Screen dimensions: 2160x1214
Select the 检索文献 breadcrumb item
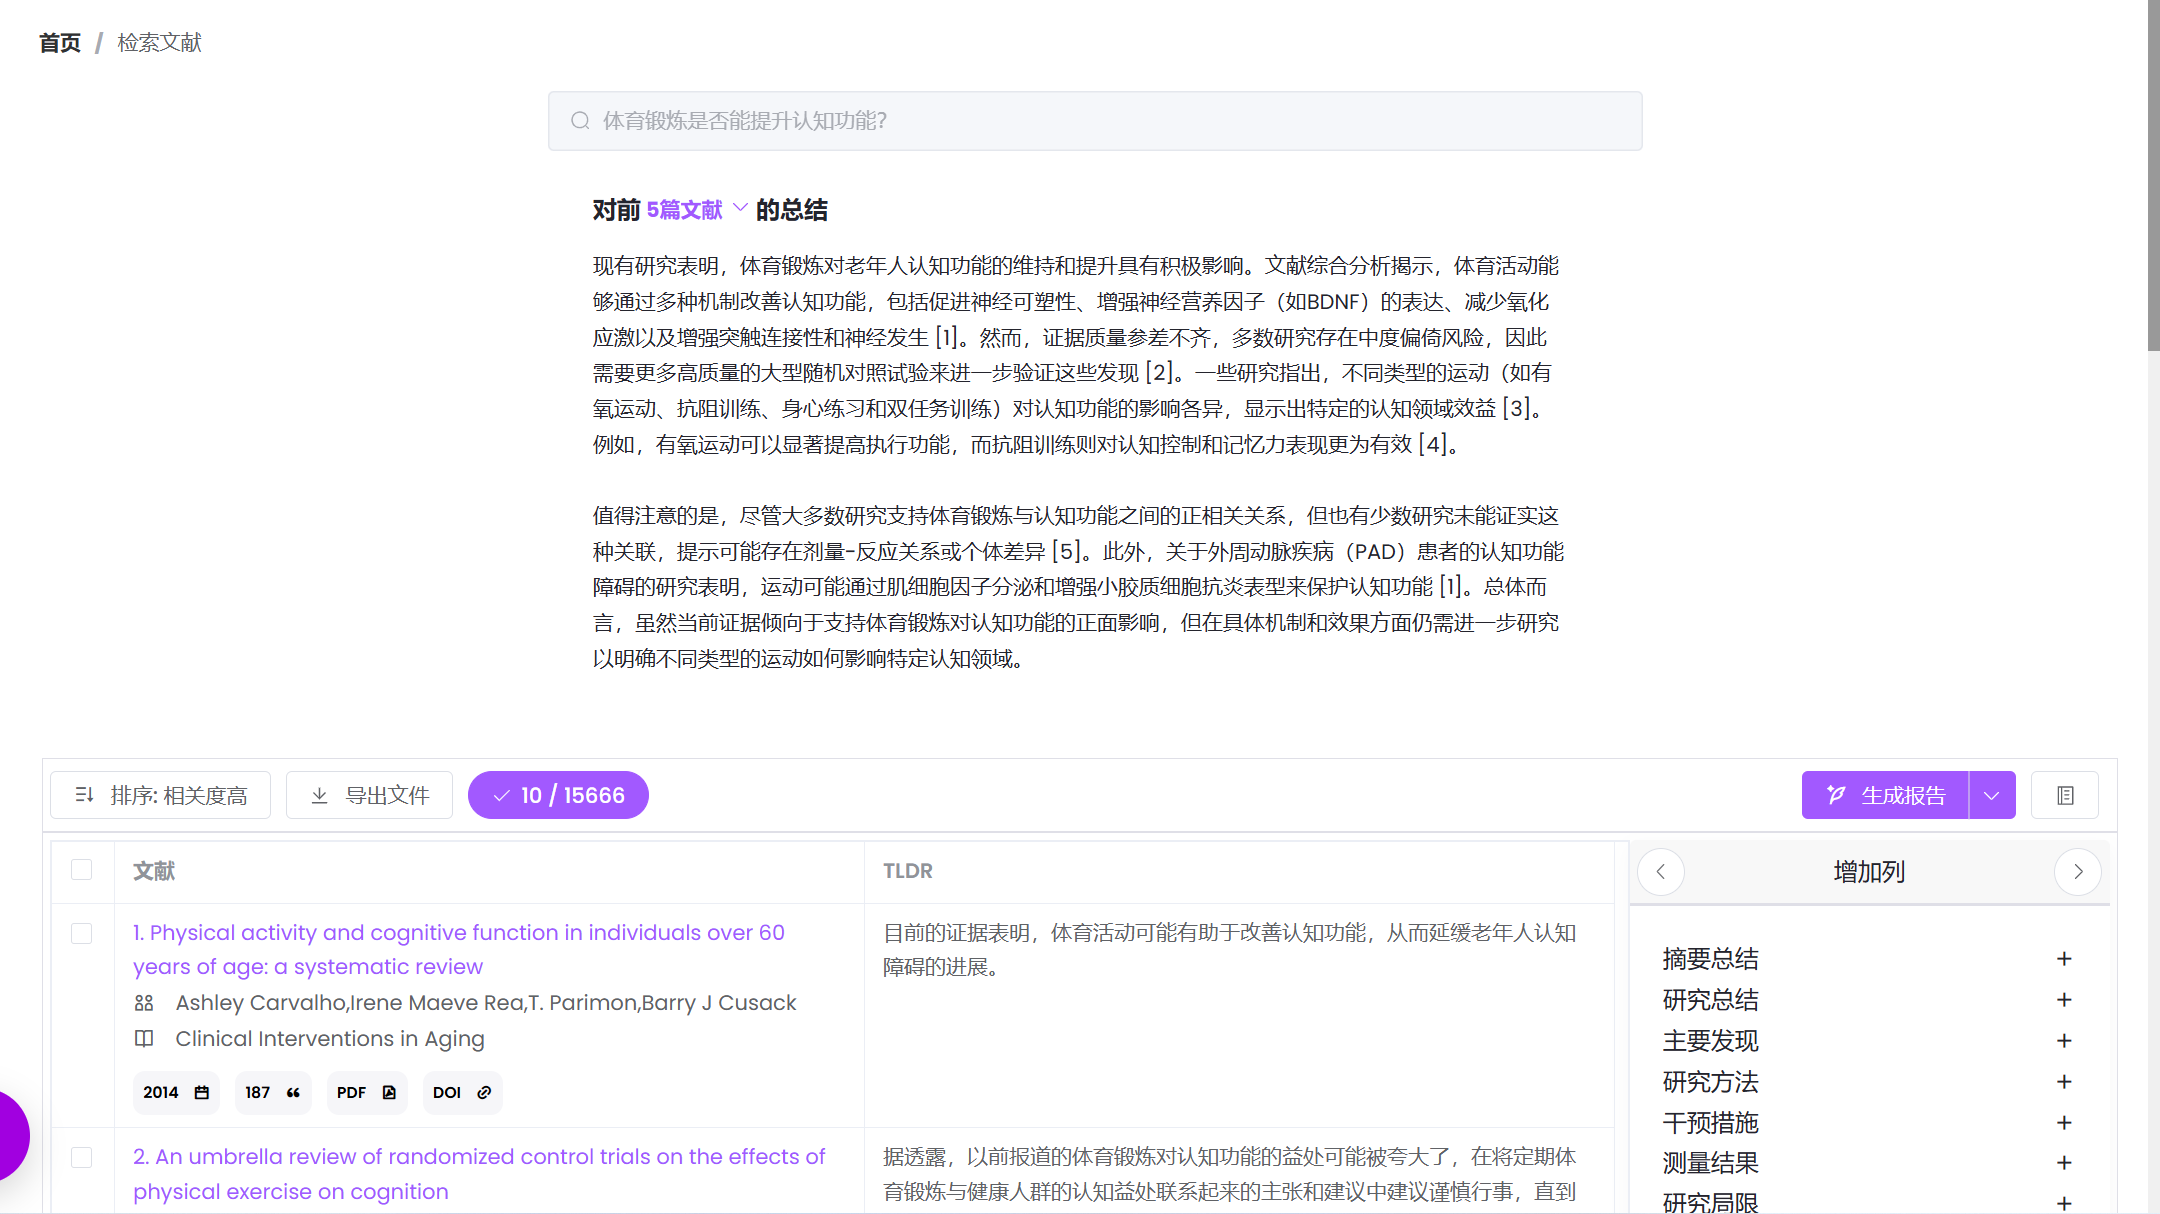click(159, 42)
